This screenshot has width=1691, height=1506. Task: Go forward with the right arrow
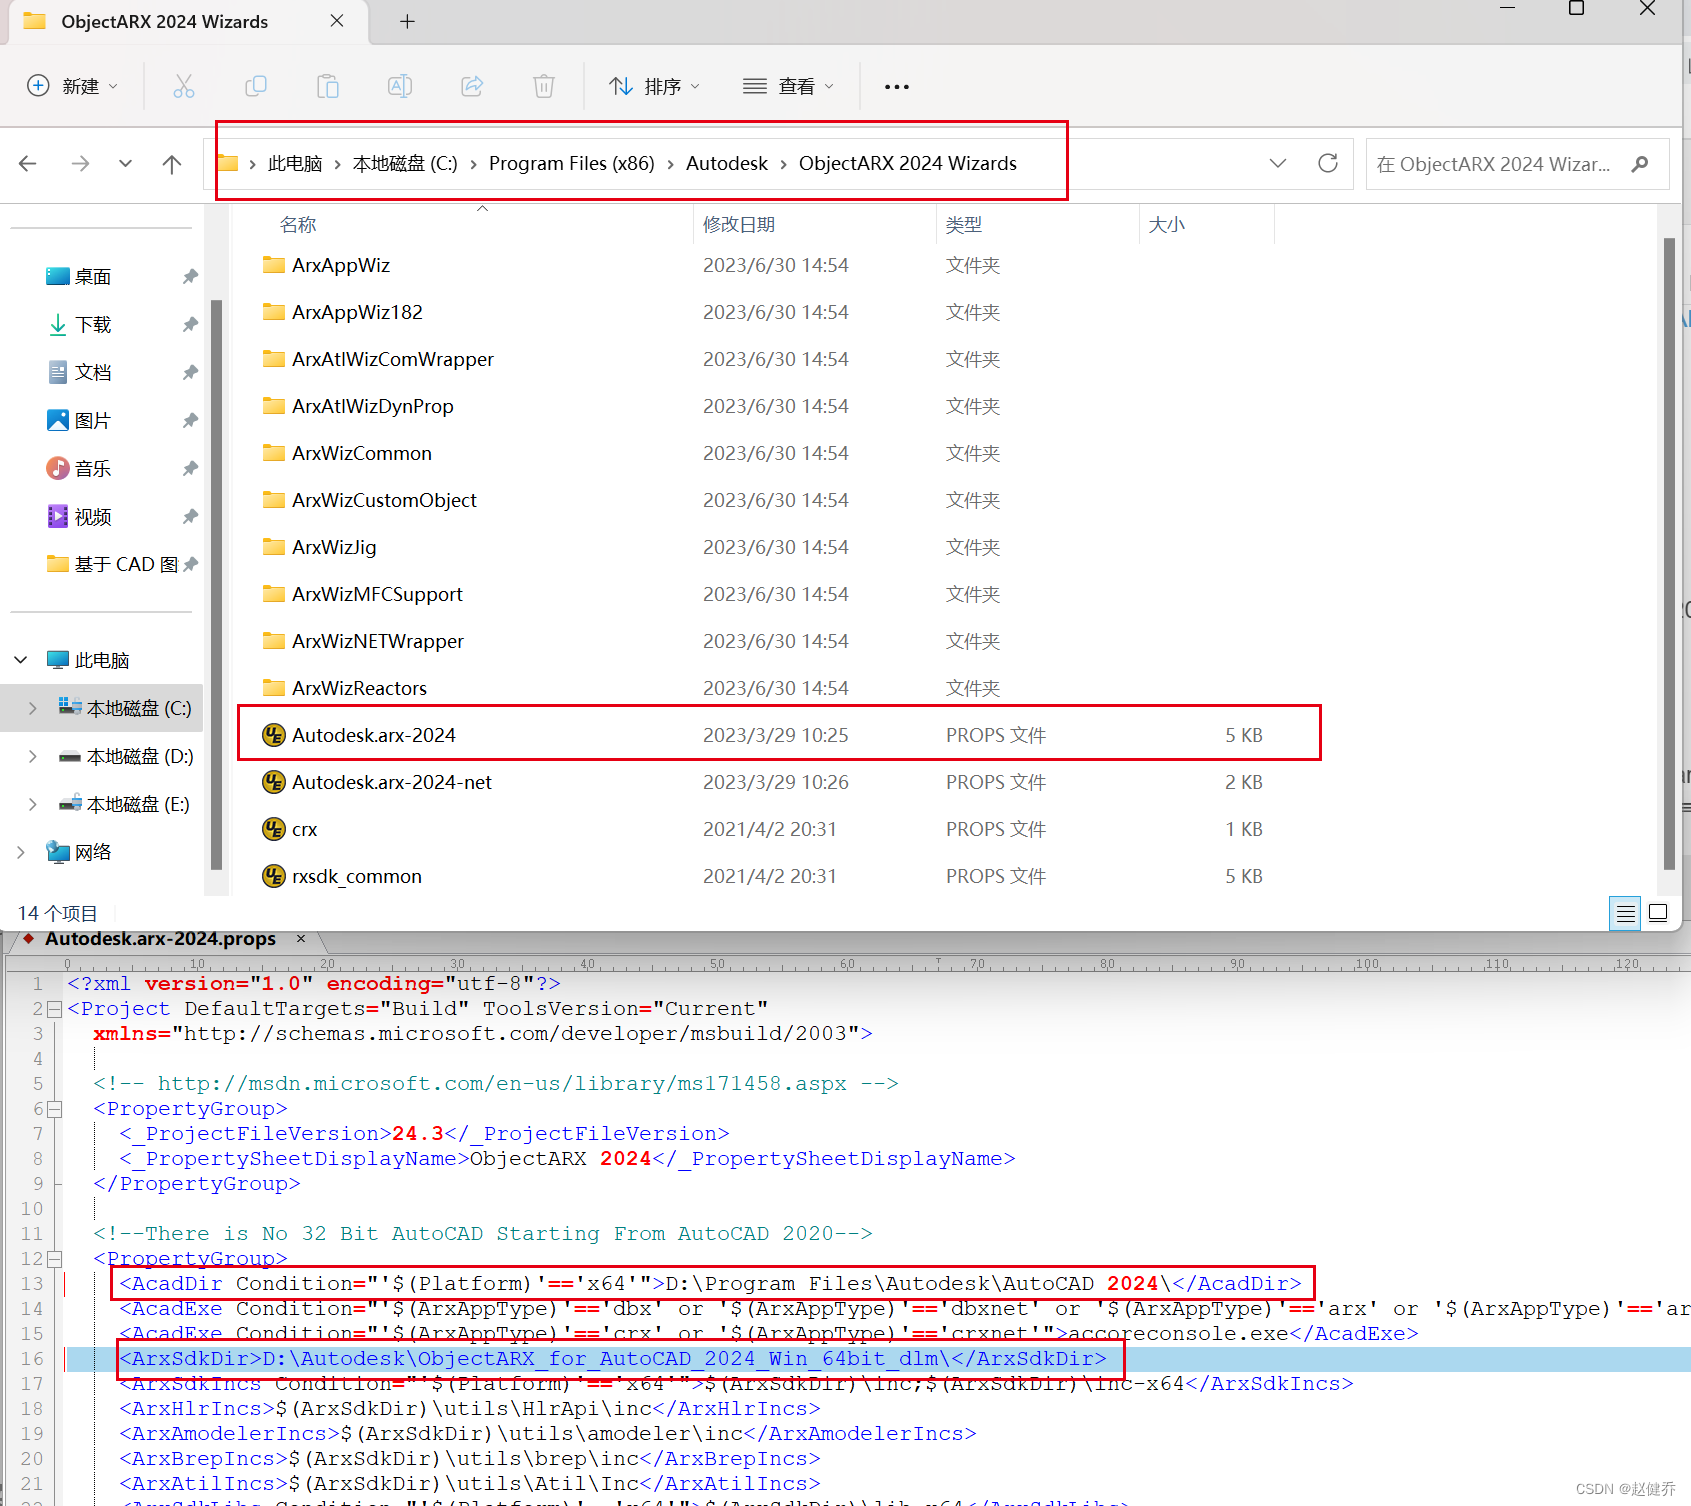[x=80, y=163]
